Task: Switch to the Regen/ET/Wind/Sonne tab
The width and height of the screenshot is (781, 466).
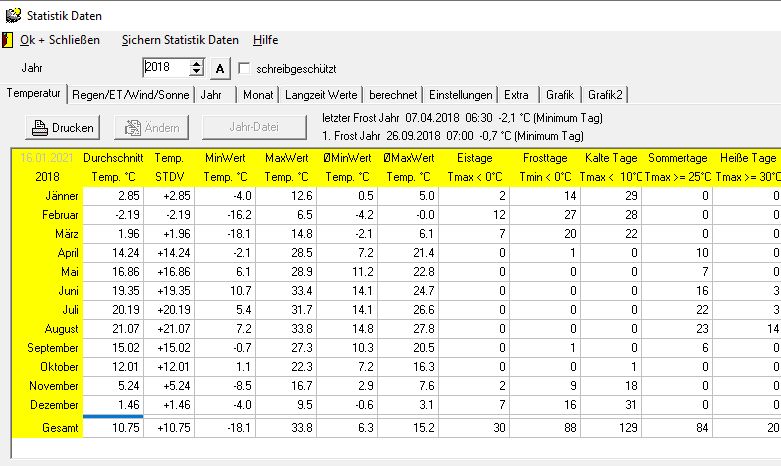Action: point(131,95)
